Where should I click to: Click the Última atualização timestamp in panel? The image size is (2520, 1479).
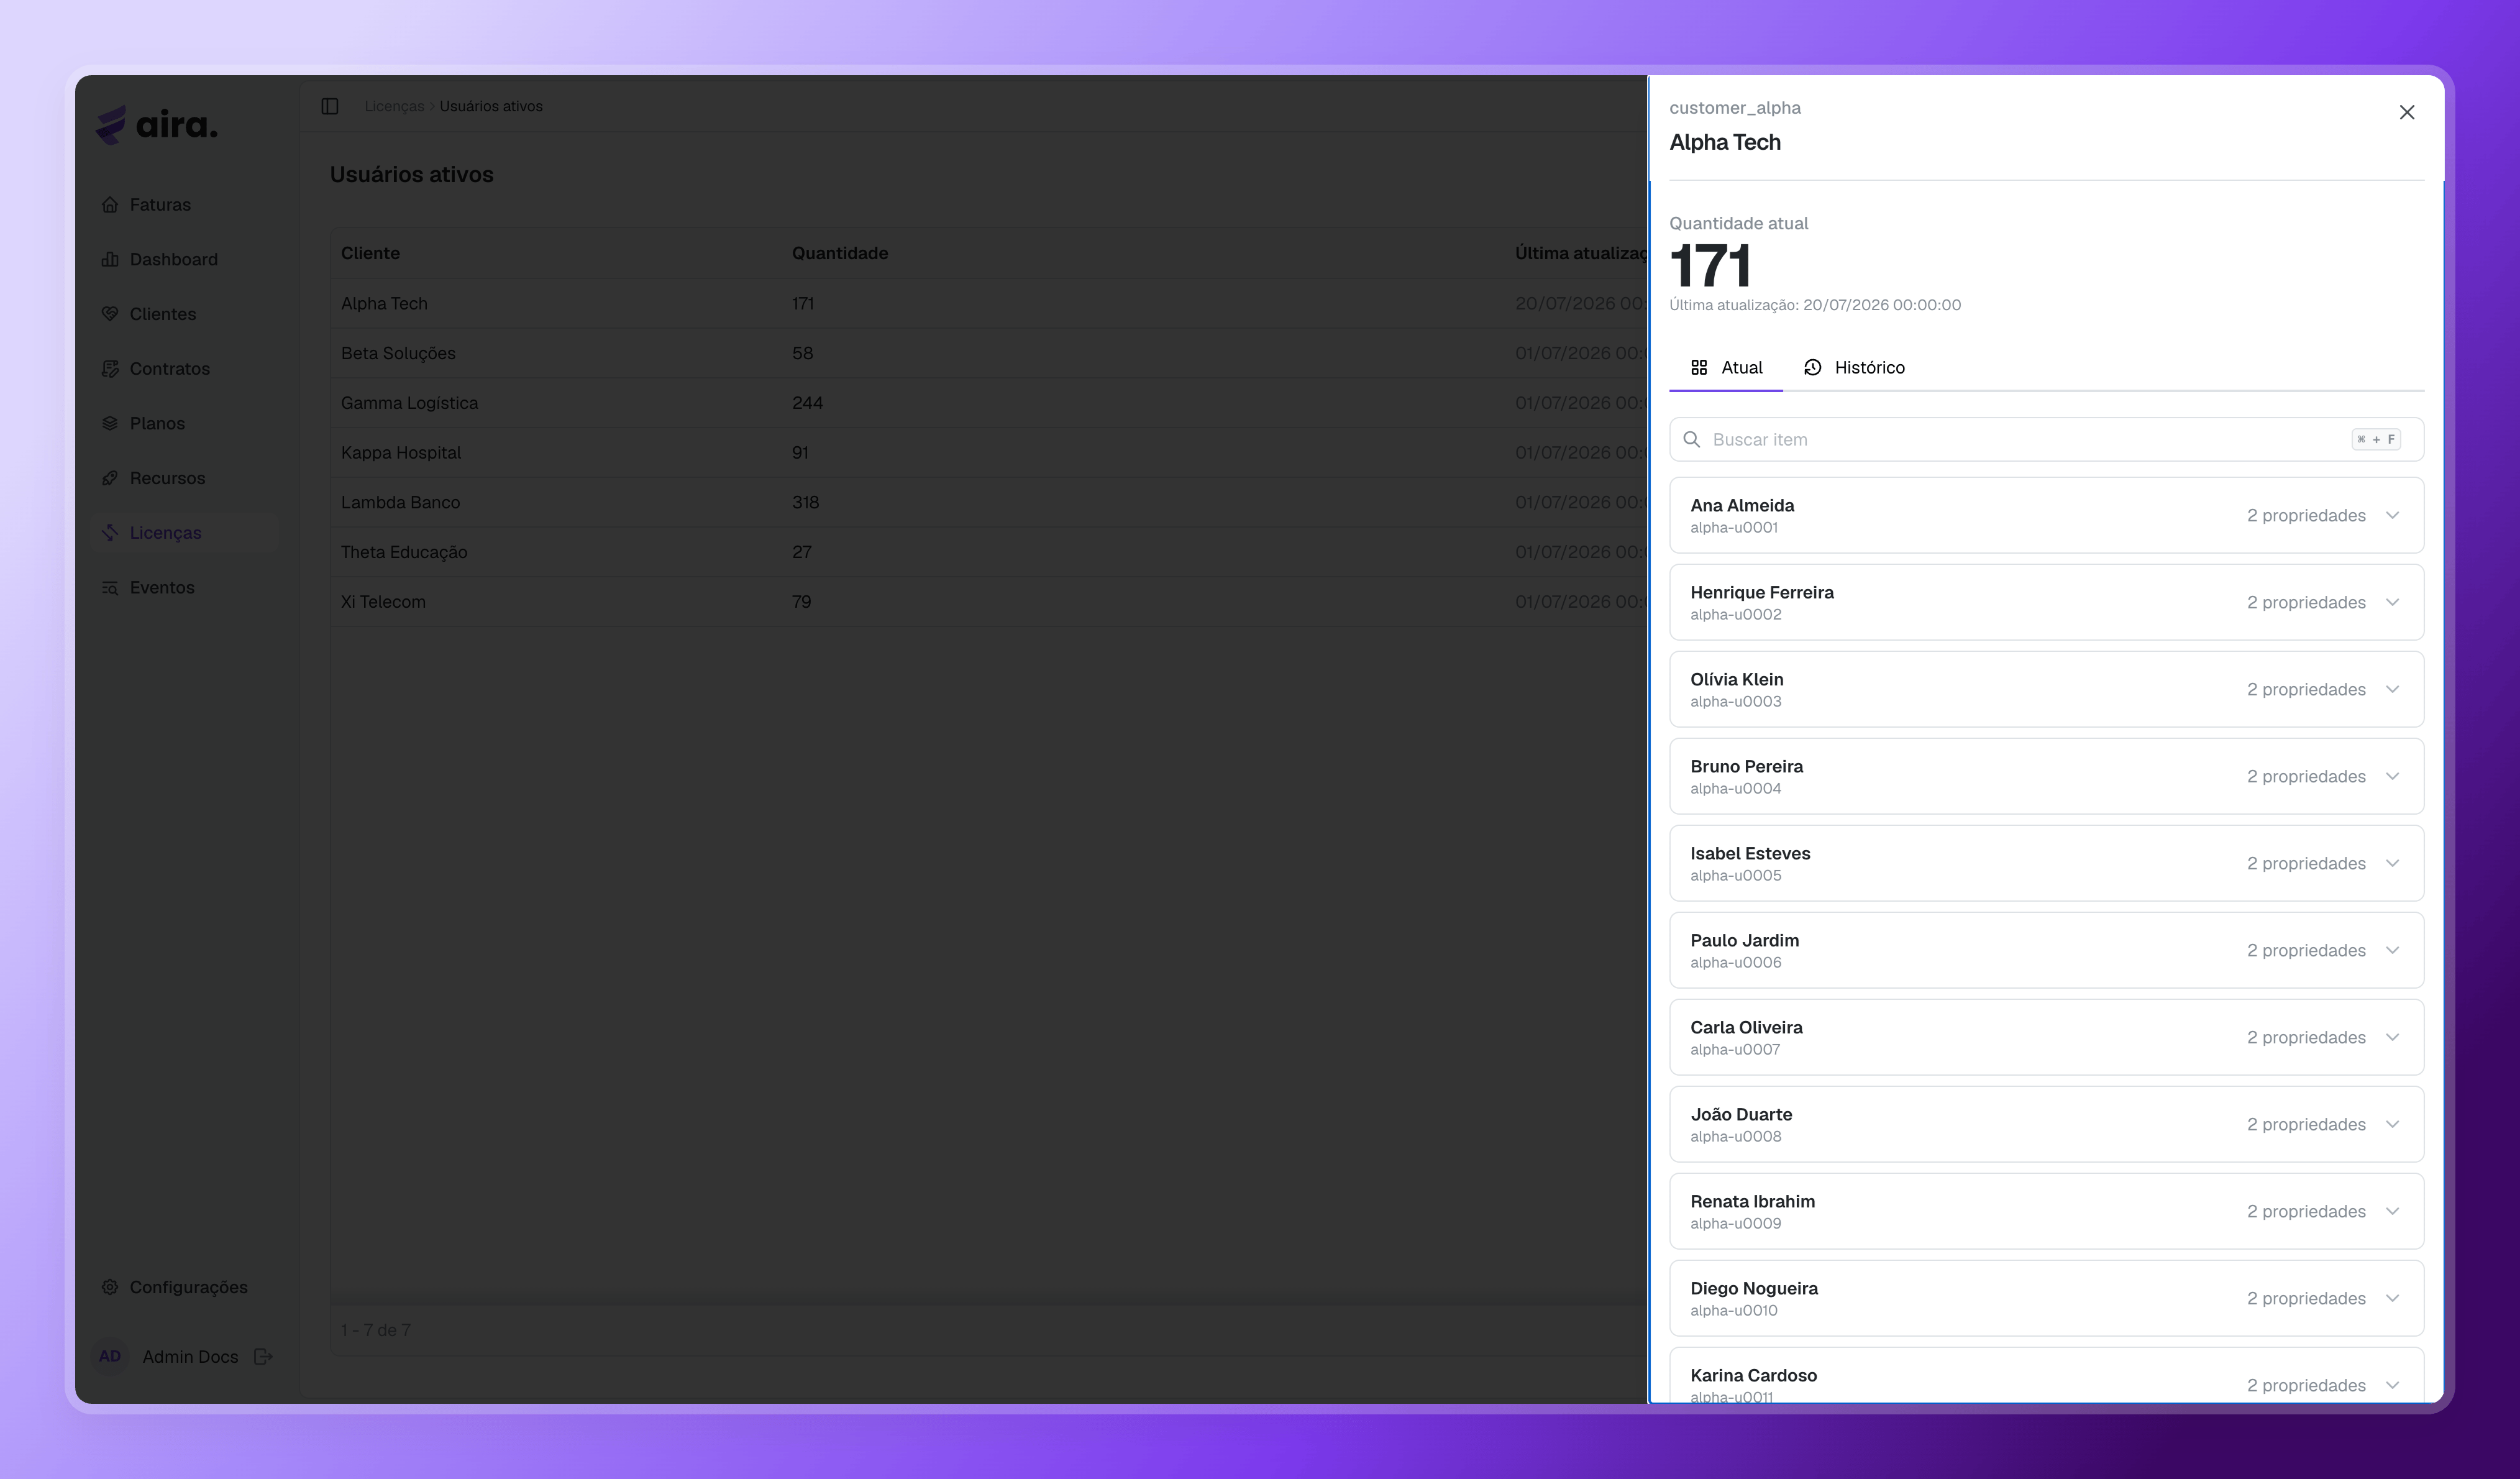1815,305
